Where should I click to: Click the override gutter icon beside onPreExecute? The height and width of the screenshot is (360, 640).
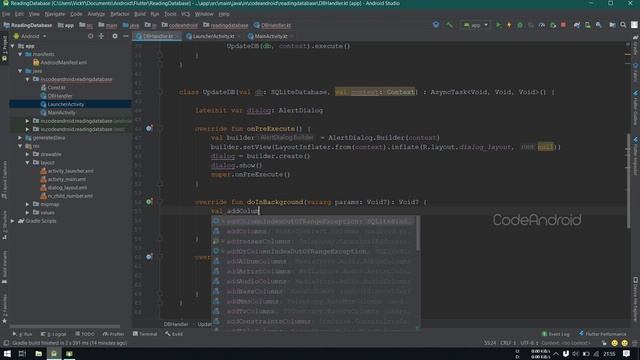149,129
